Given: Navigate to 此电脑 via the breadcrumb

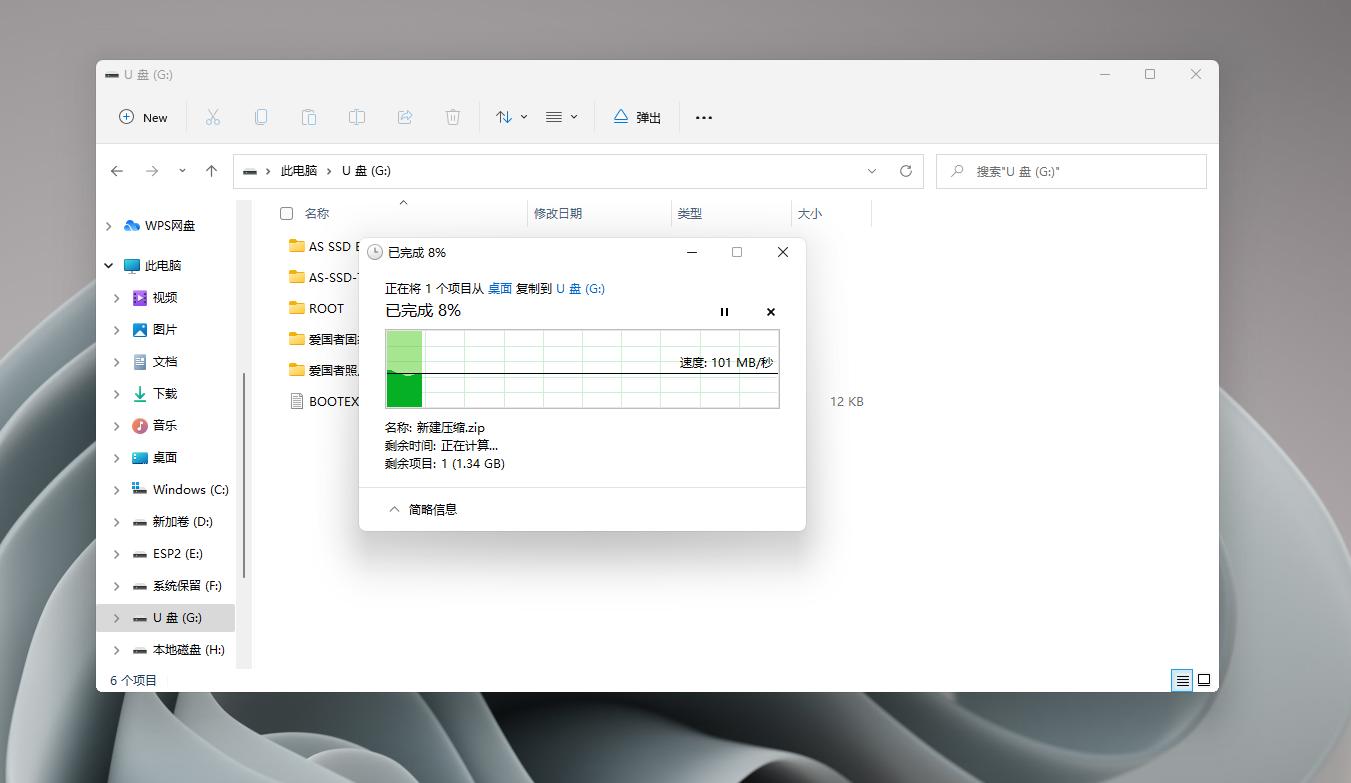Looking at the screenshot, I should point(301,170).
